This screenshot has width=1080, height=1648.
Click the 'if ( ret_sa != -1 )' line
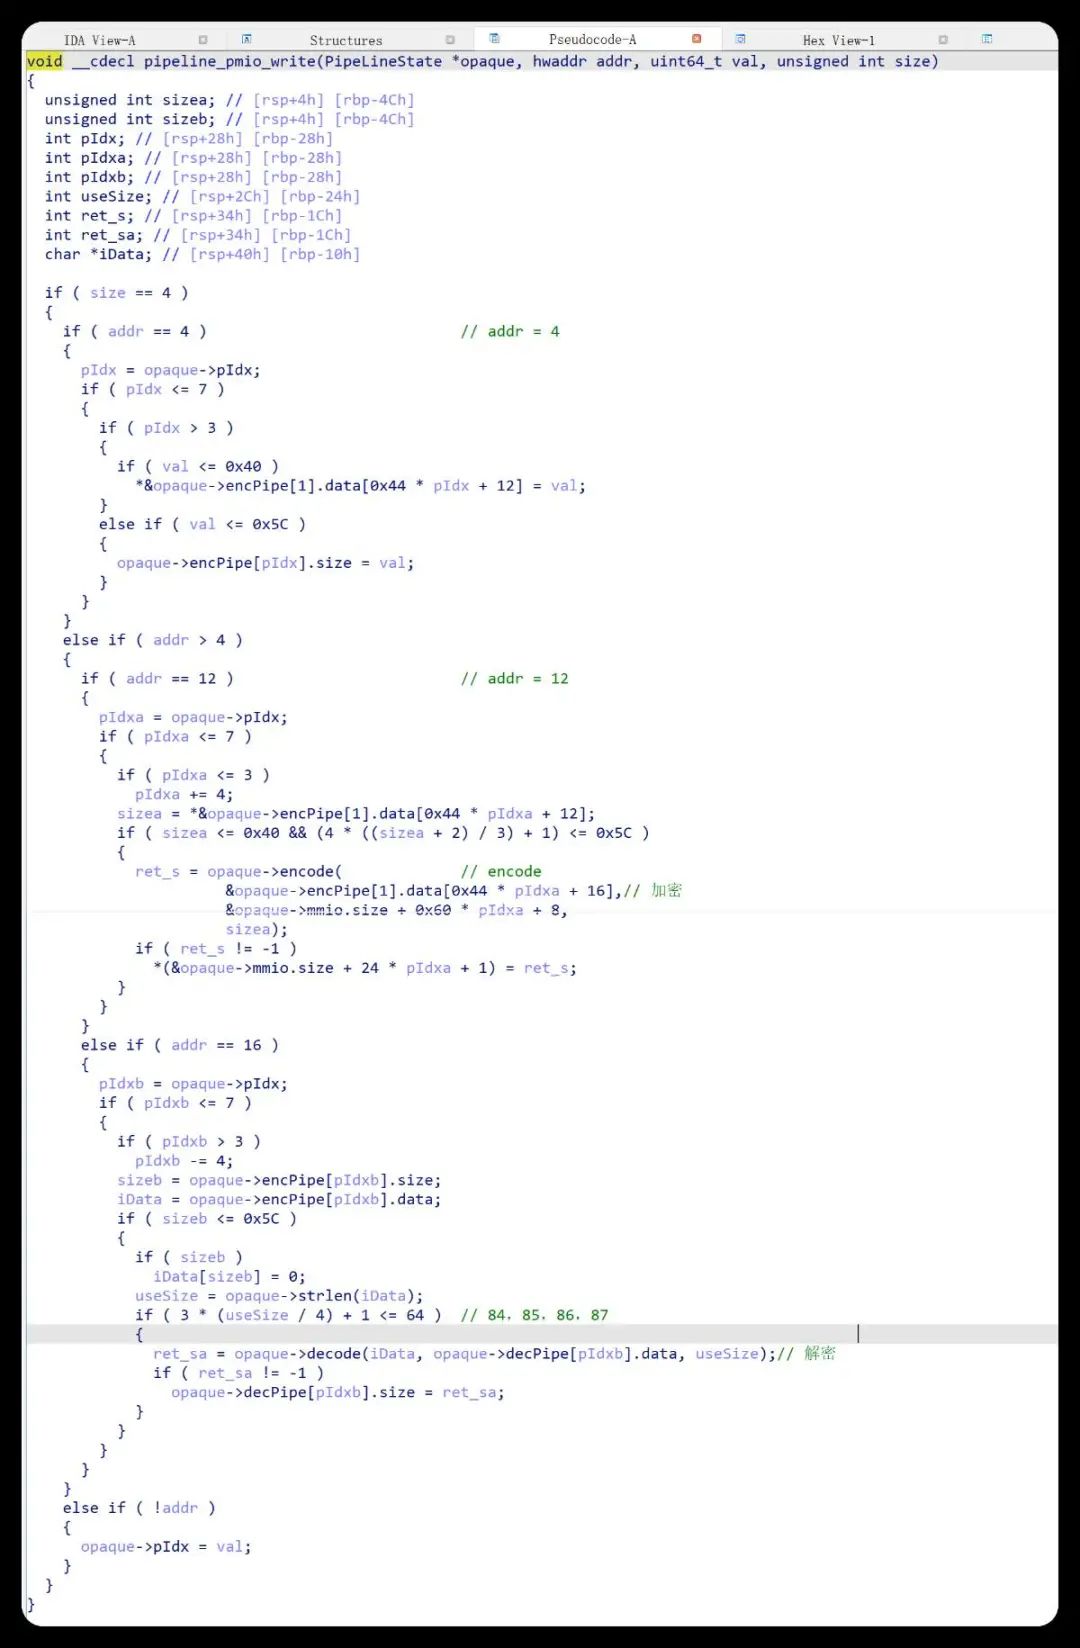coord(238,1373)
